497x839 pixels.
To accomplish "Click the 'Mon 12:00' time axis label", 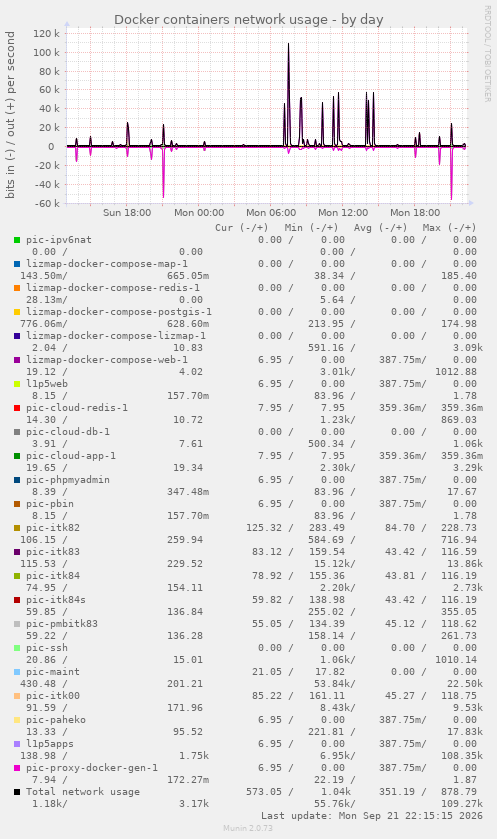I will tap(343, 213).
